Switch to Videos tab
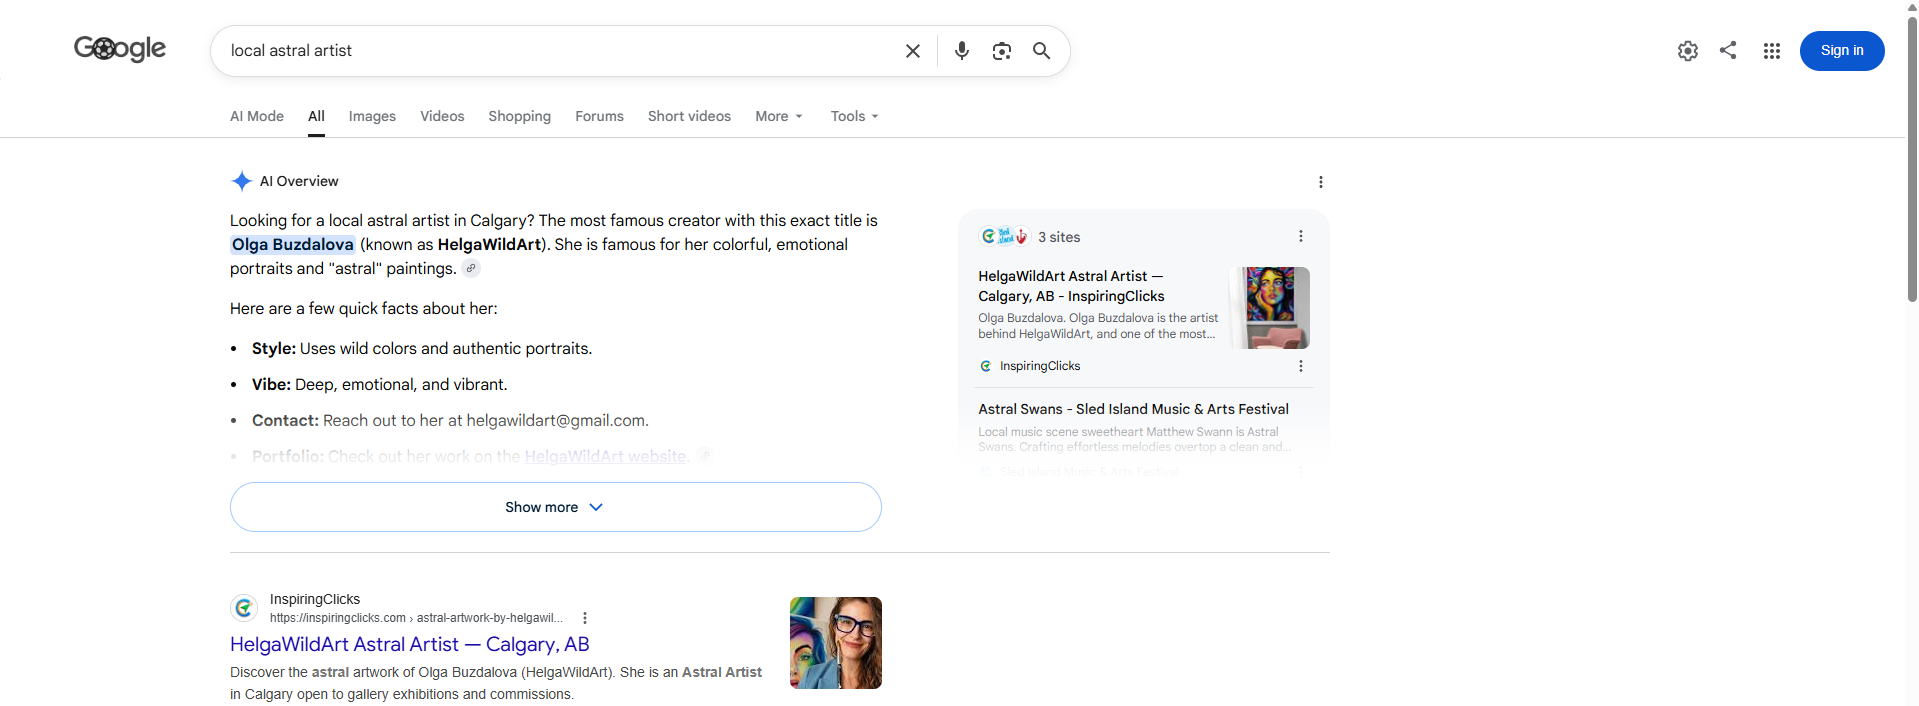The height and width of the screenshot is (706, 1919). (442, 116)
